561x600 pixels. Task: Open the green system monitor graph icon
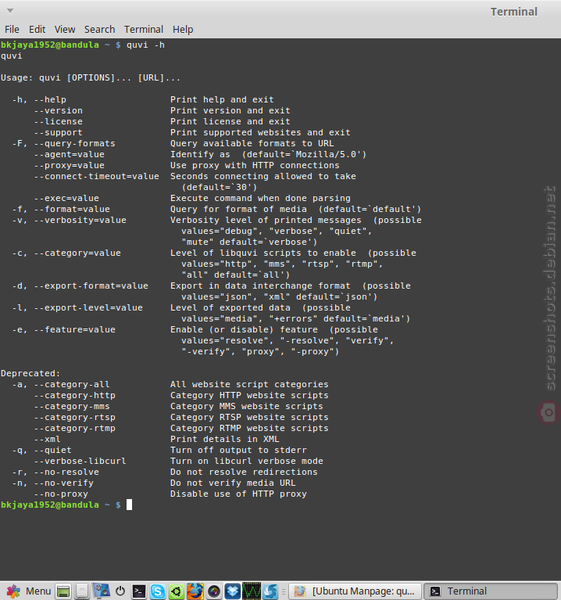coord(251,591)
